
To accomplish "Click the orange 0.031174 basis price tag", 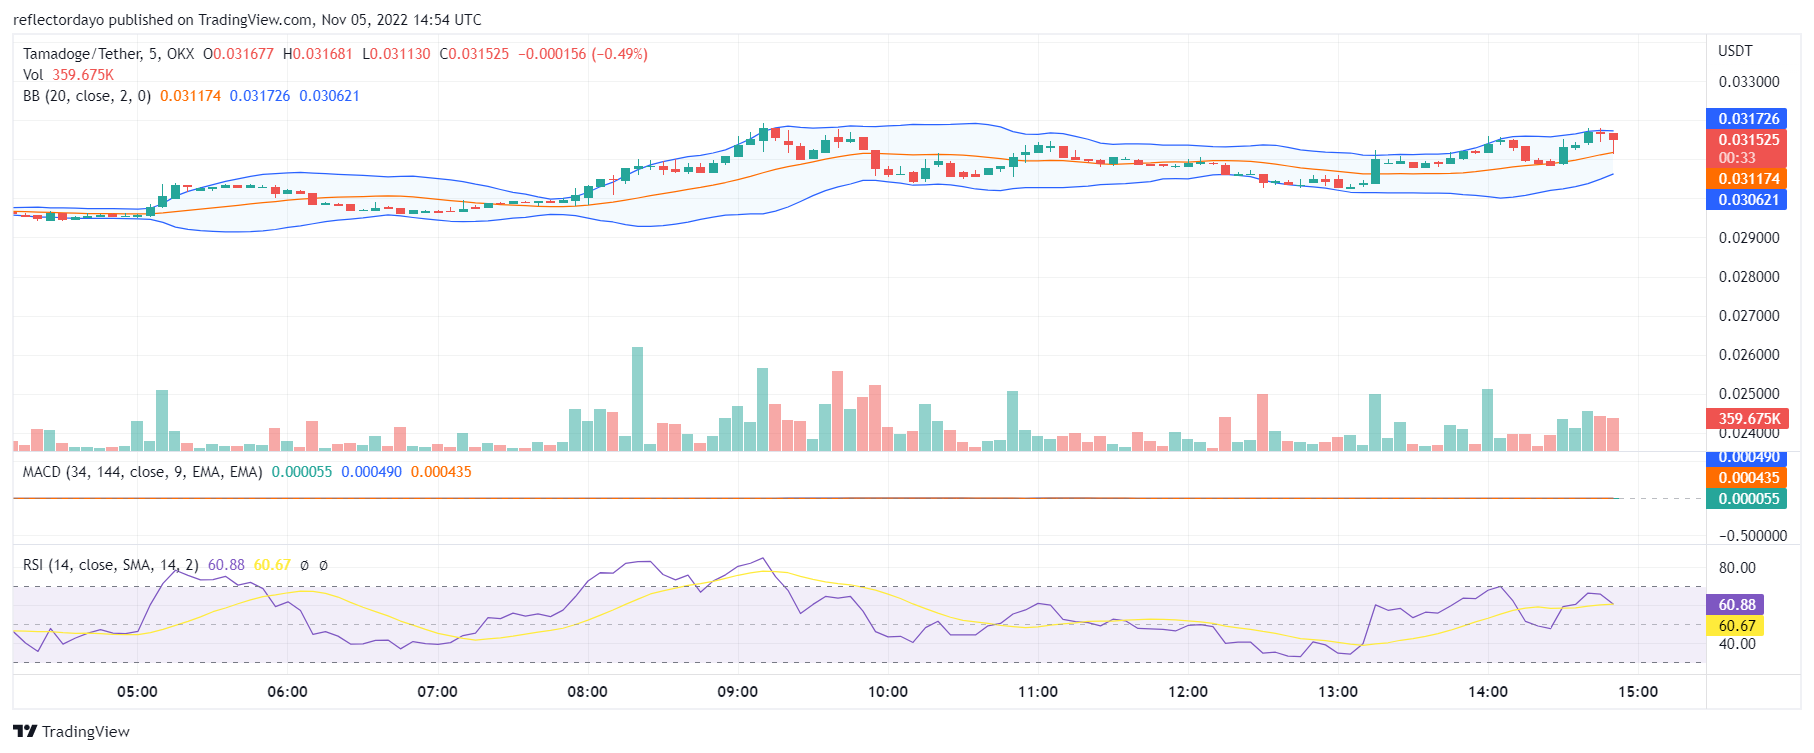I will [1747, 179].
